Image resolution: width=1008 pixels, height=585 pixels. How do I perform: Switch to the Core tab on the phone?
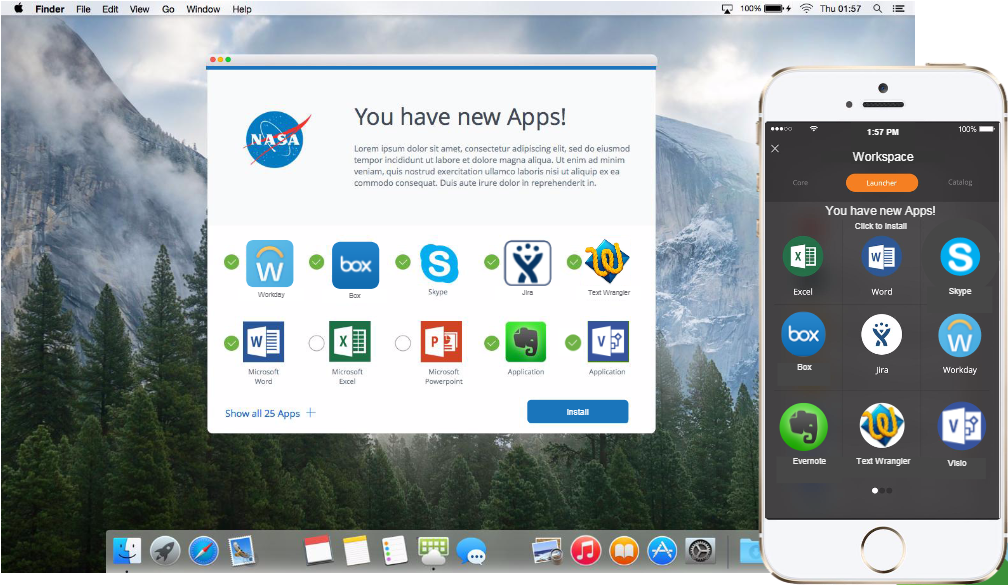[800, 183]
